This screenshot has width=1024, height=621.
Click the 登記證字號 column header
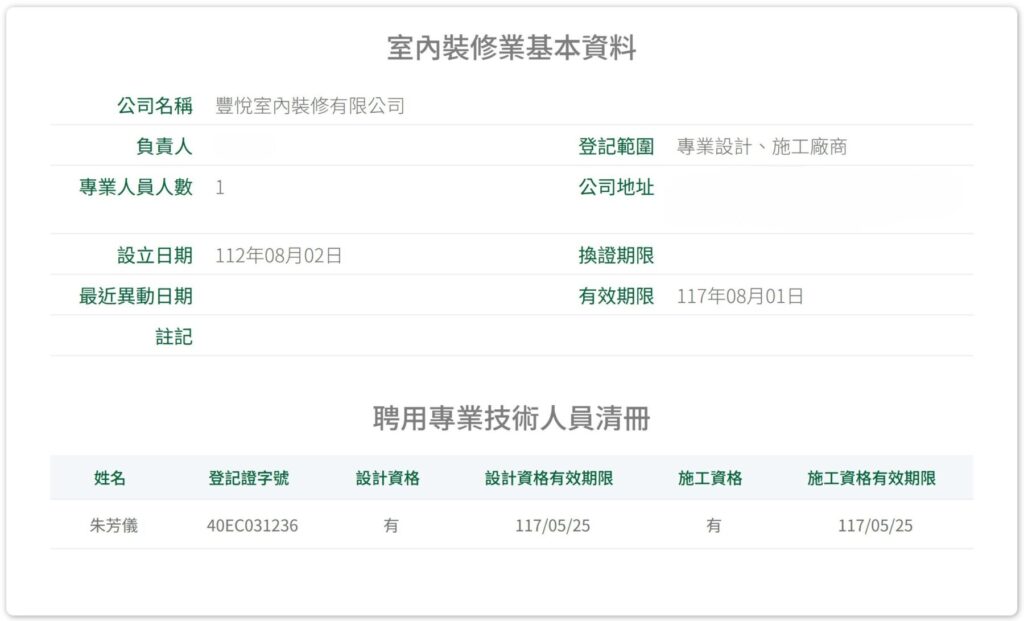[x=249, y=478]
